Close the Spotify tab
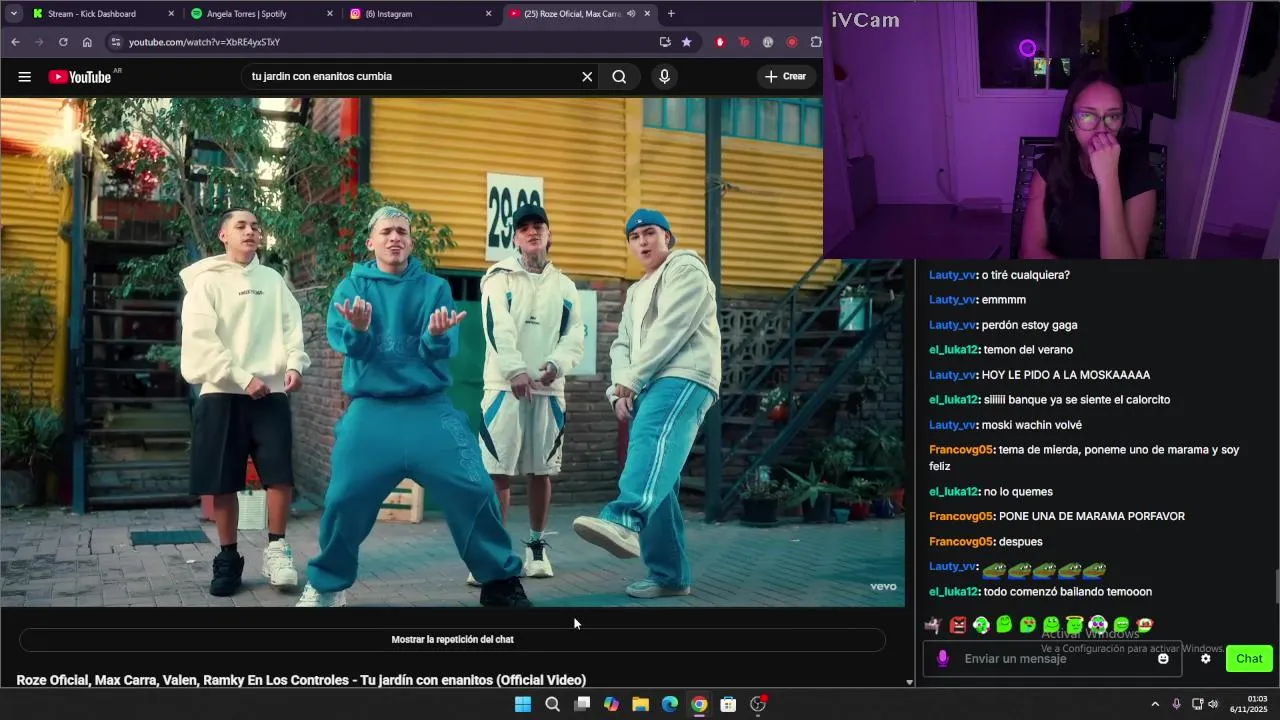Viewport: 1280px width, 720px height. [x=330, y=14]
